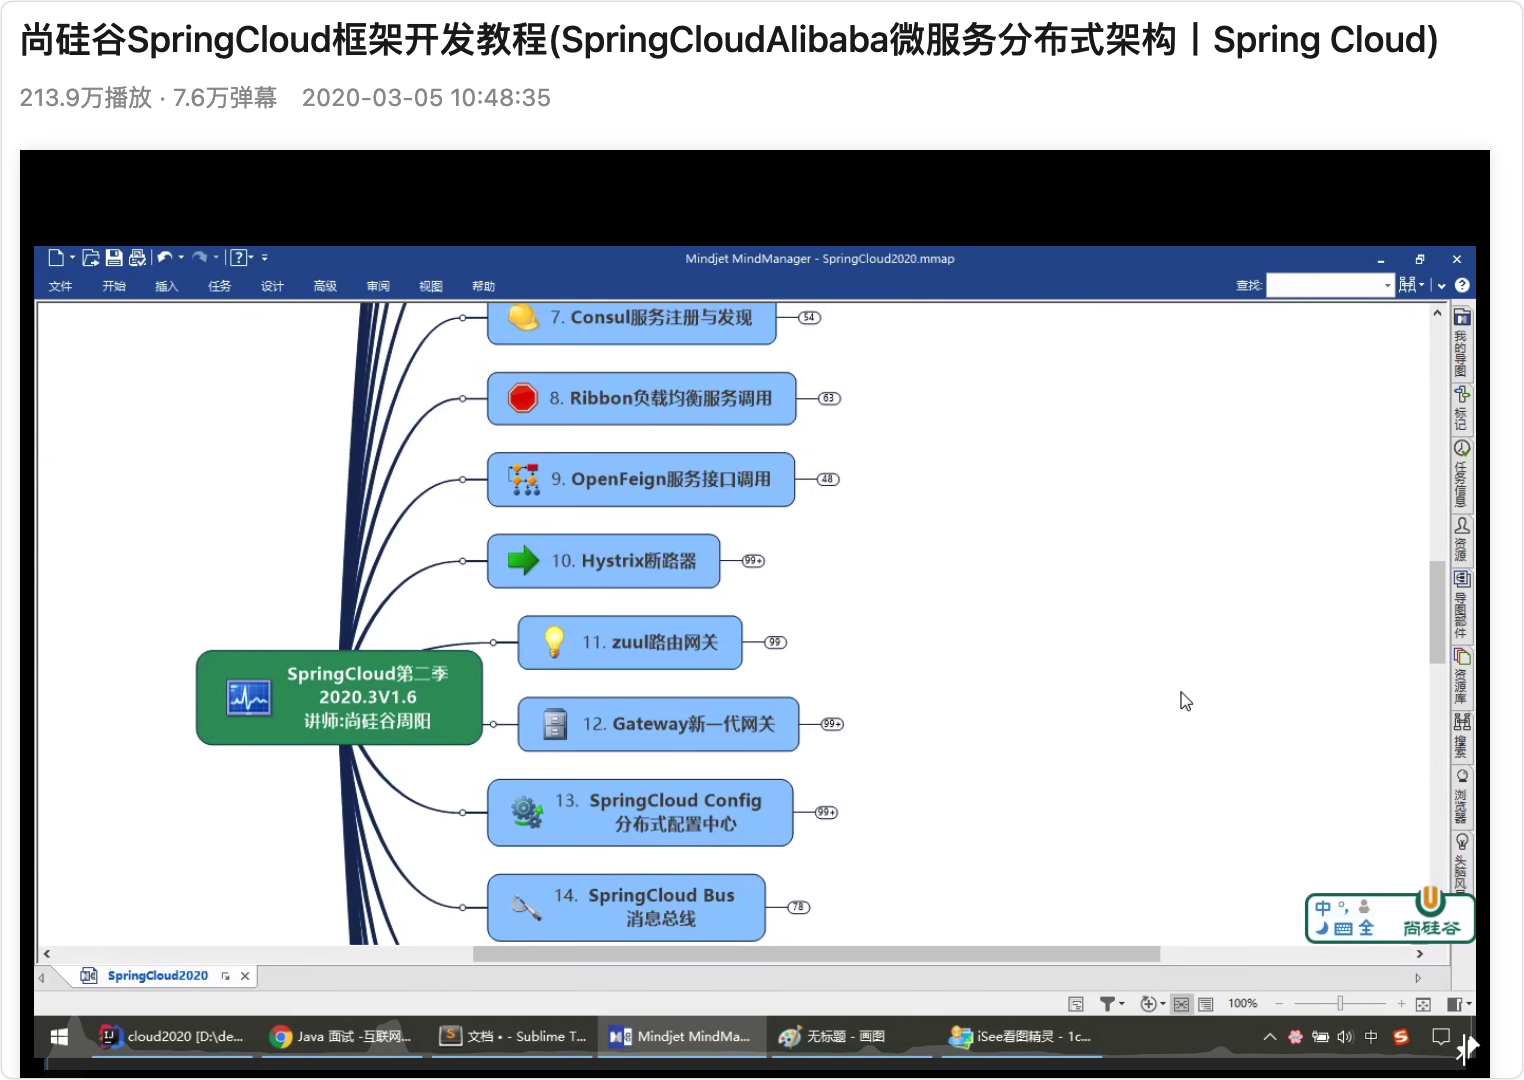
Task: Open the 我的导图 side panel
Action: click(x=1461, y=343)
